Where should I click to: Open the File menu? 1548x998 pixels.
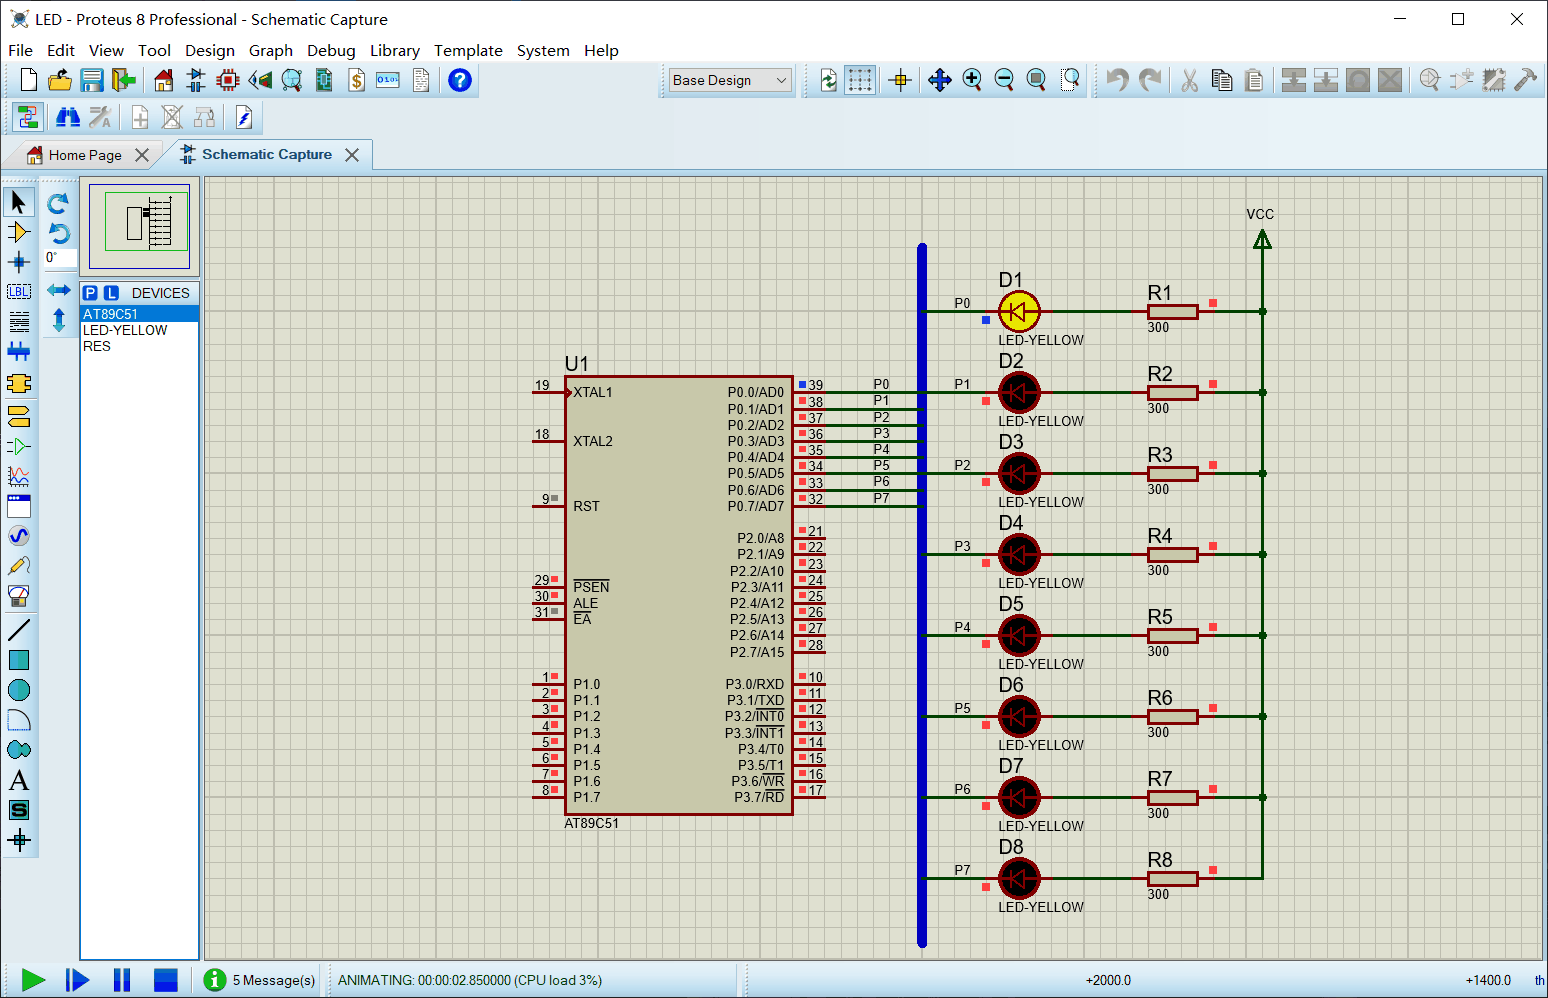coord(20,50)
